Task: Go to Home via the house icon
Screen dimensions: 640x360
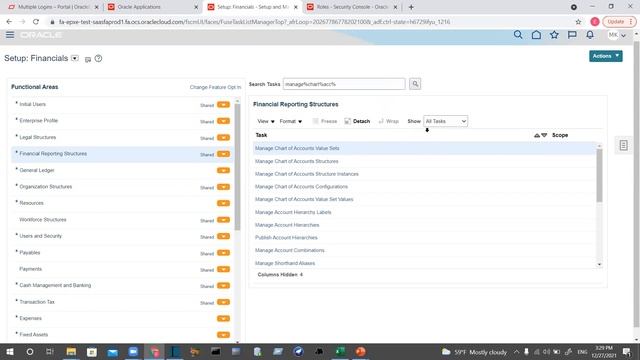Action: click(x=536, y=35)
